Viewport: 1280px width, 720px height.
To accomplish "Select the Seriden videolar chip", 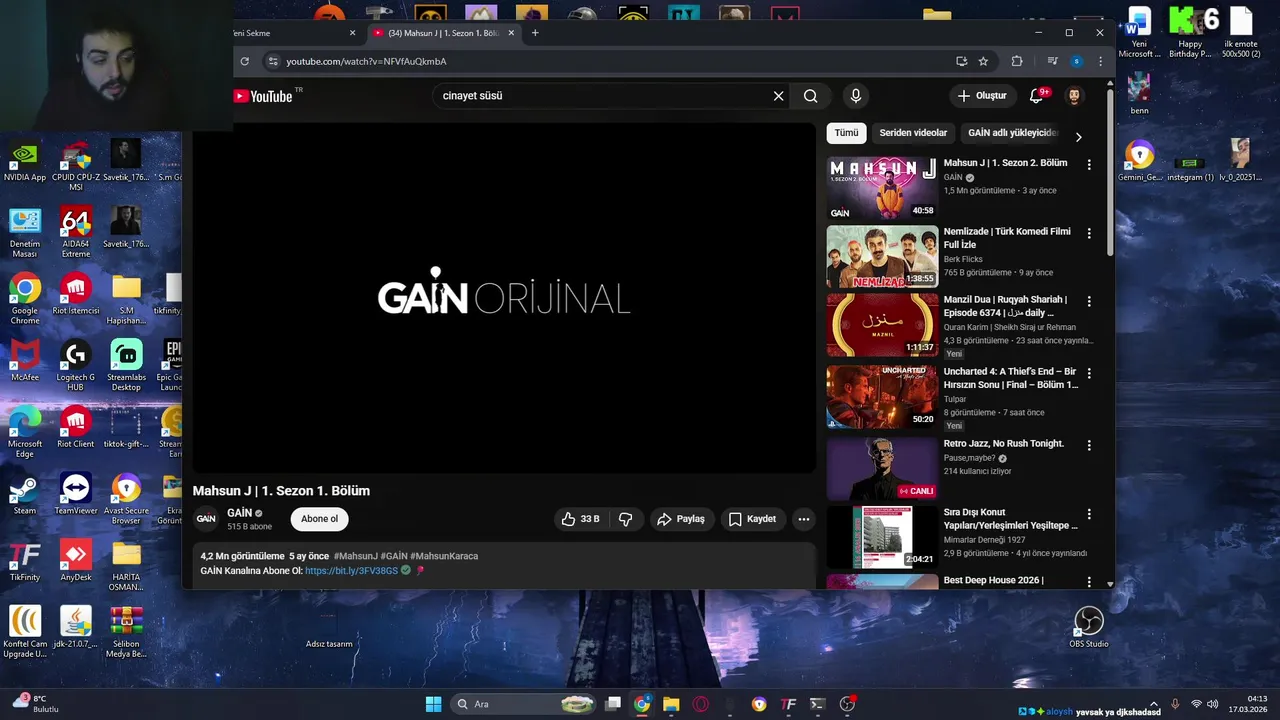I will coord(913,133).
